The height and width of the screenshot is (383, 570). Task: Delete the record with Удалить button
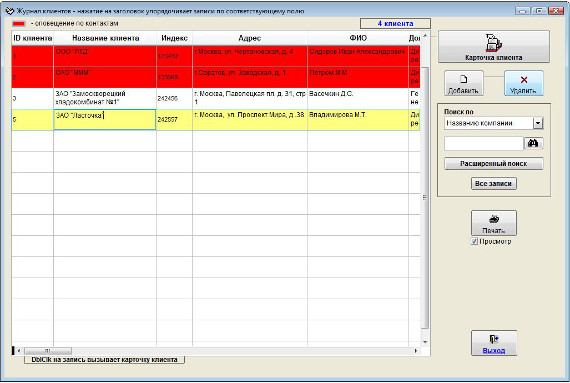point(523,83)
